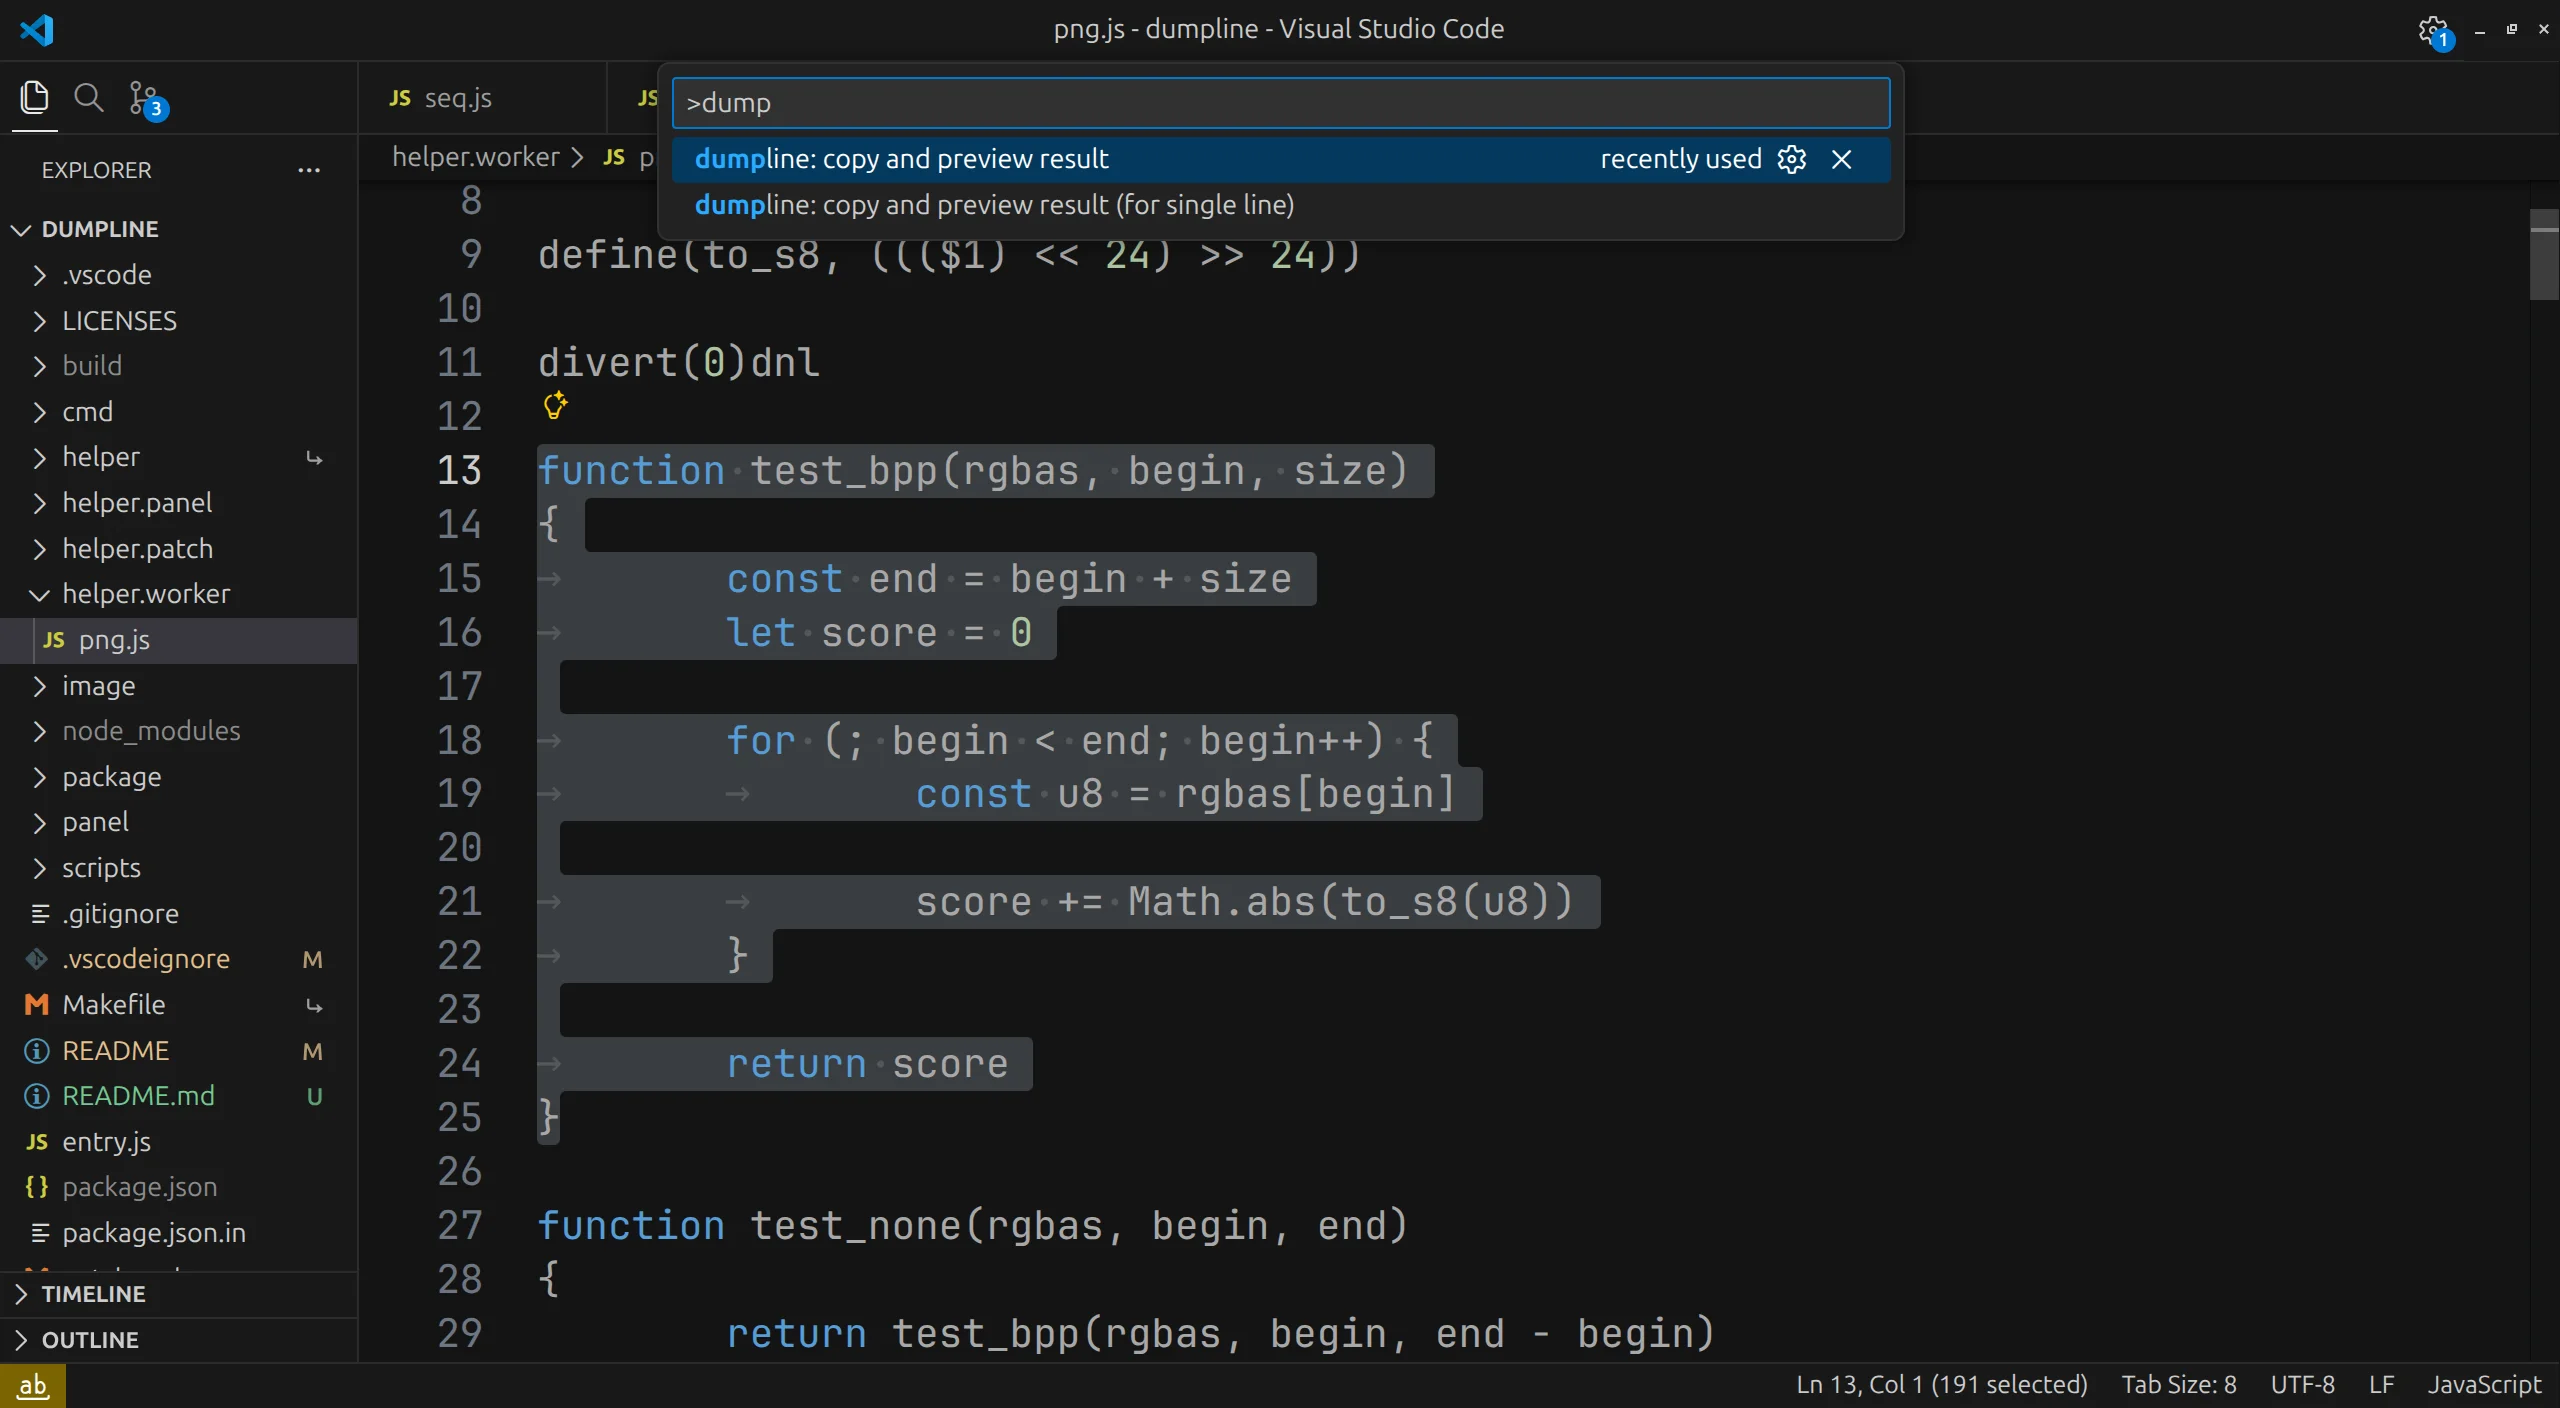Open Manage gear icon in title bar
Viewport: 2560px width, 1408px height.
coord(2432,30)
